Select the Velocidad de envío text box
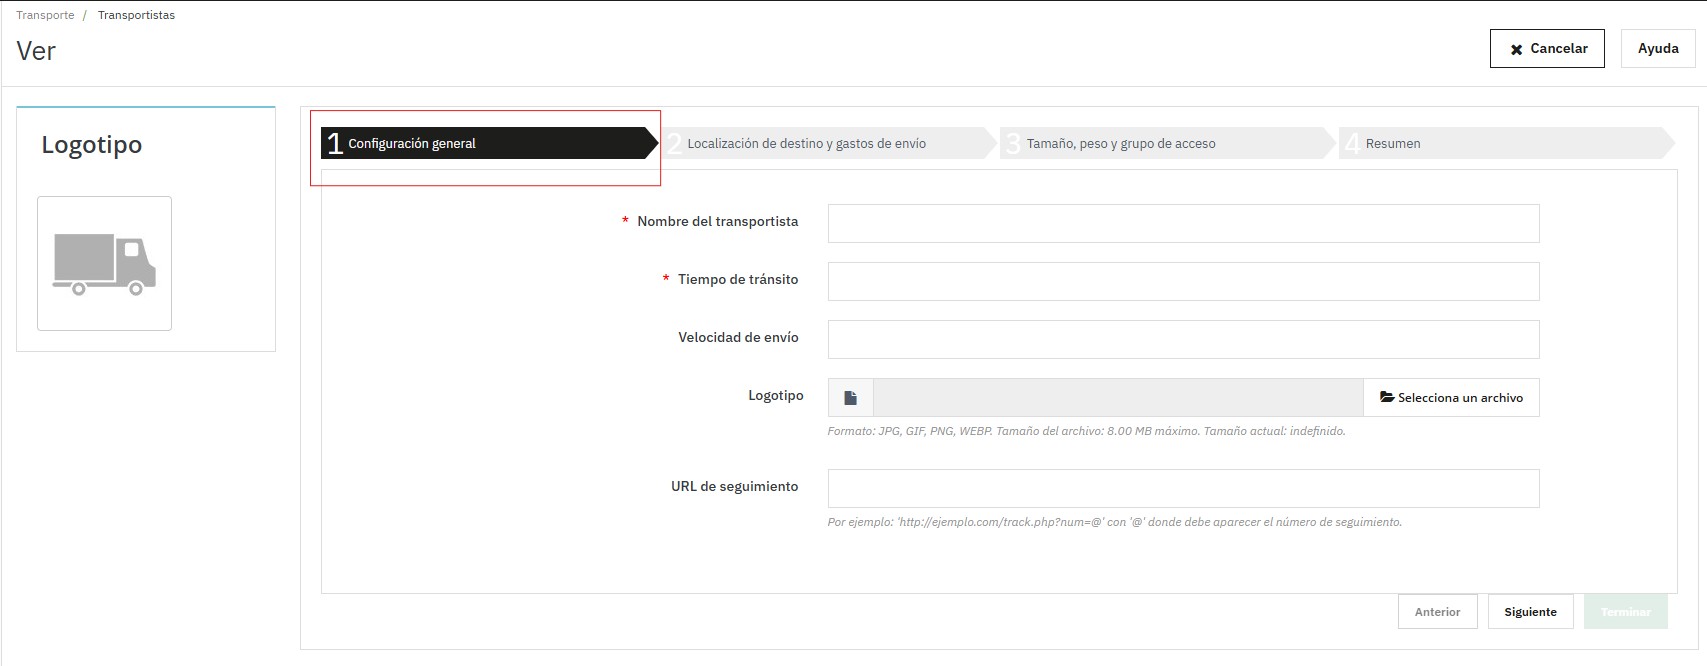 (1183, 340)
